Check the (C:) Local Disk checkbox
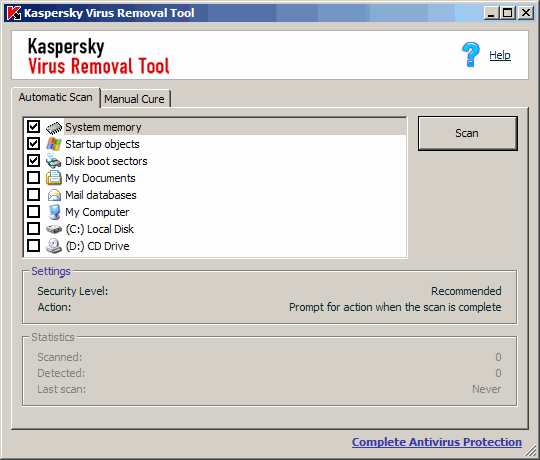Viewport: 540px width, 460px height. [x=33, y=229]
